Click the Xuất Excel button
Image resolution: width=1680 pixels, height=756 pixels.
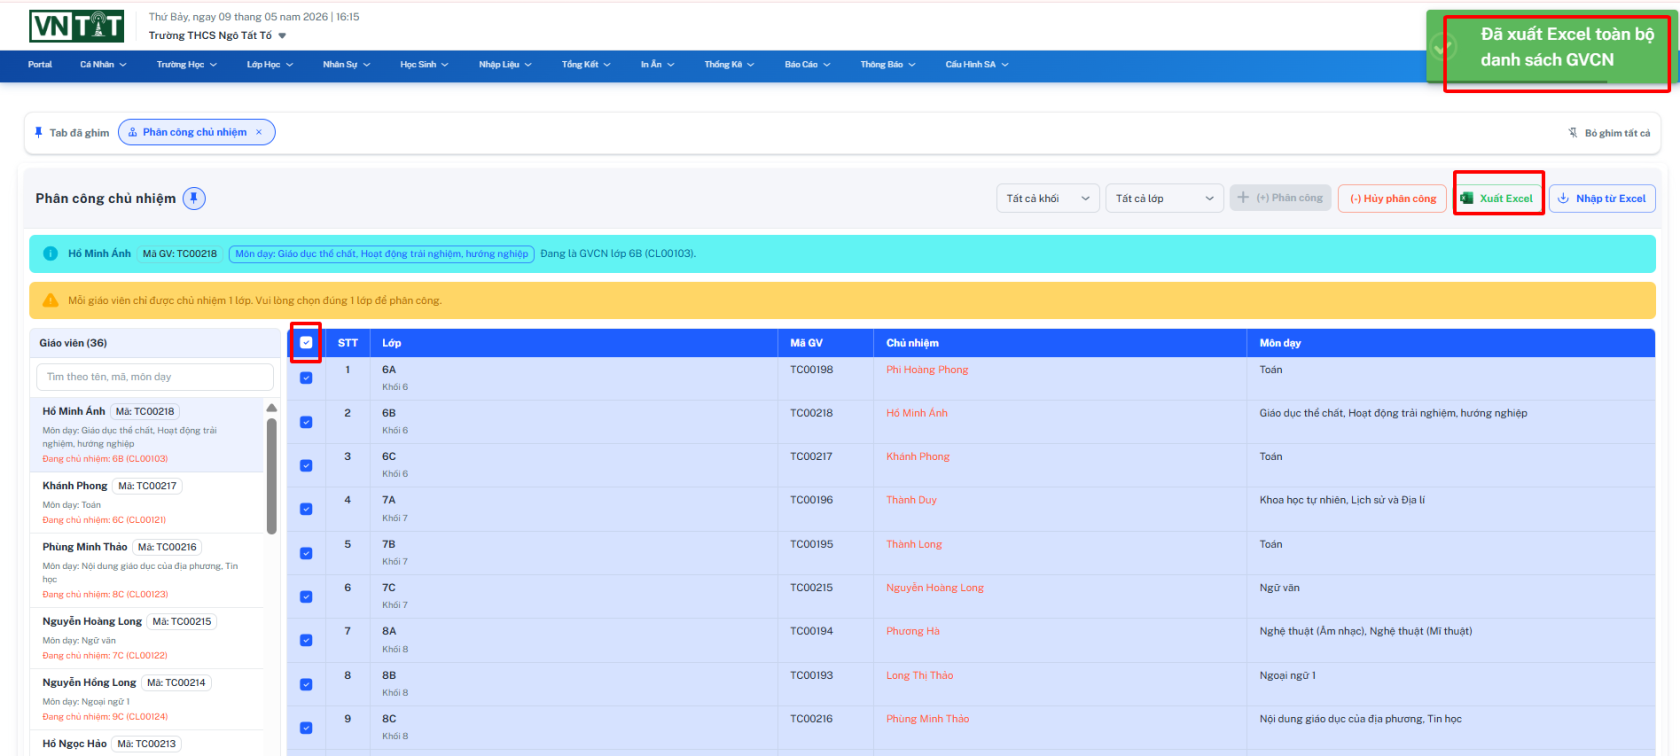pos(1498,198)
